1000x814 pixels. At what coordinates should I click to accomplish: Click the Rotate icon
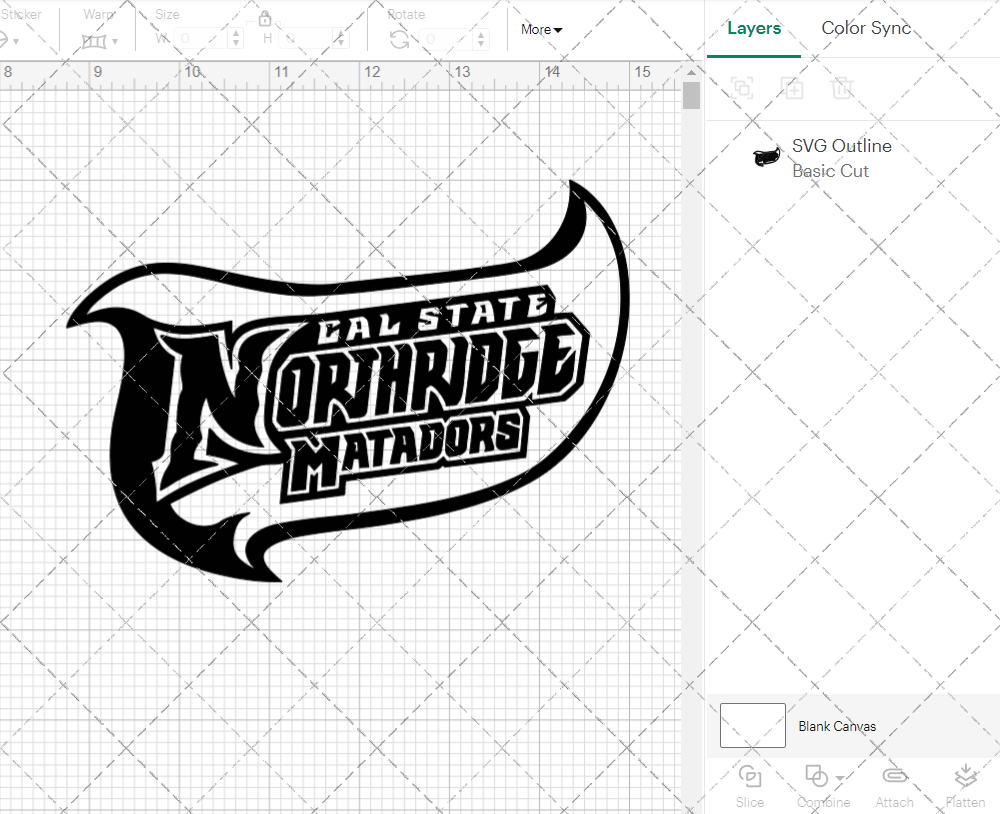coord(399,40)
